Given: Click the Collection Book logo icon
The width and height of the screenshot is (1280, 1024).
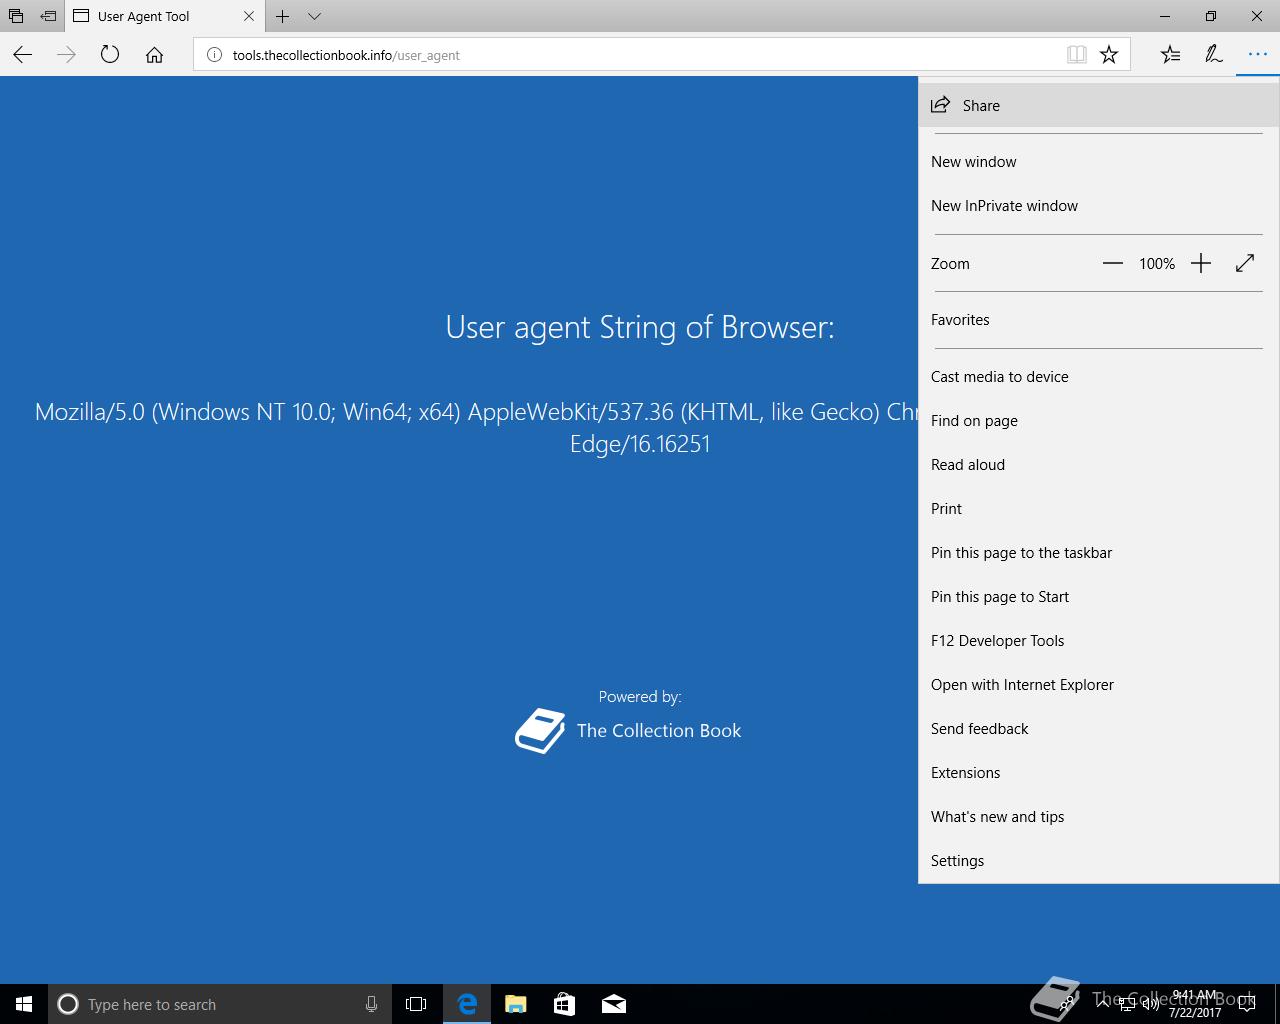Looking at the screenshot, I should [540, 731].
